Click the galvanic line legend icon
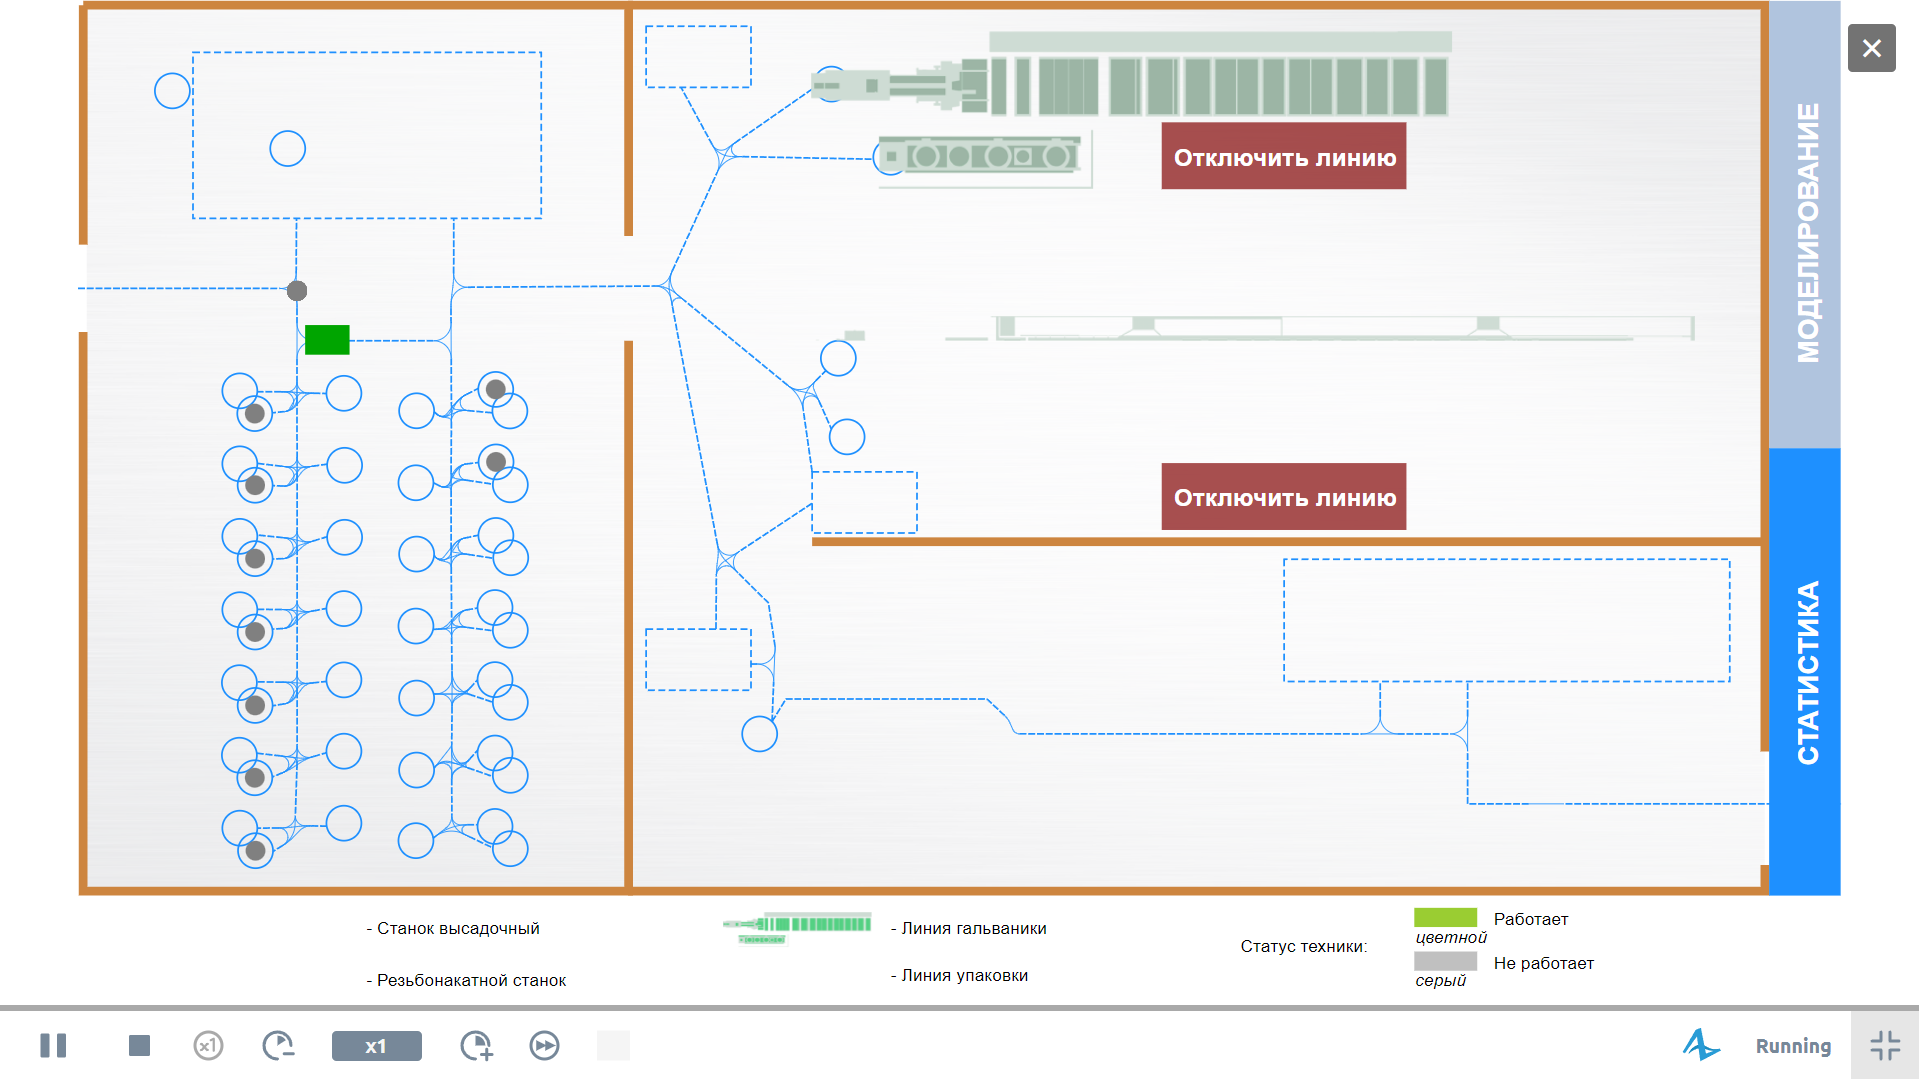 click(x=797, y=928)
